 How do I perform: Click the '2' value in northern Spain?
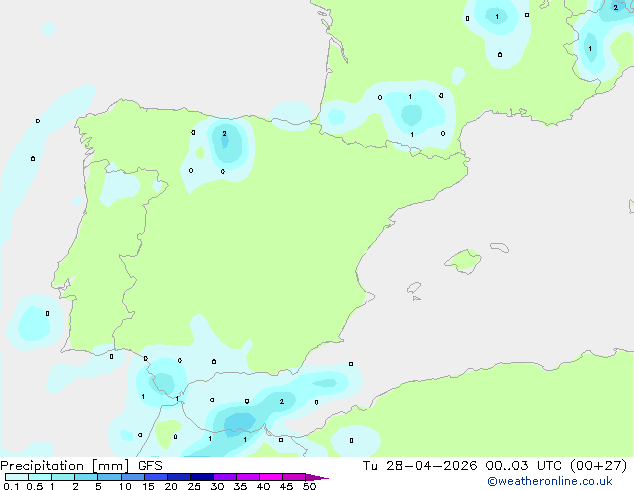[x=224, y=133]
